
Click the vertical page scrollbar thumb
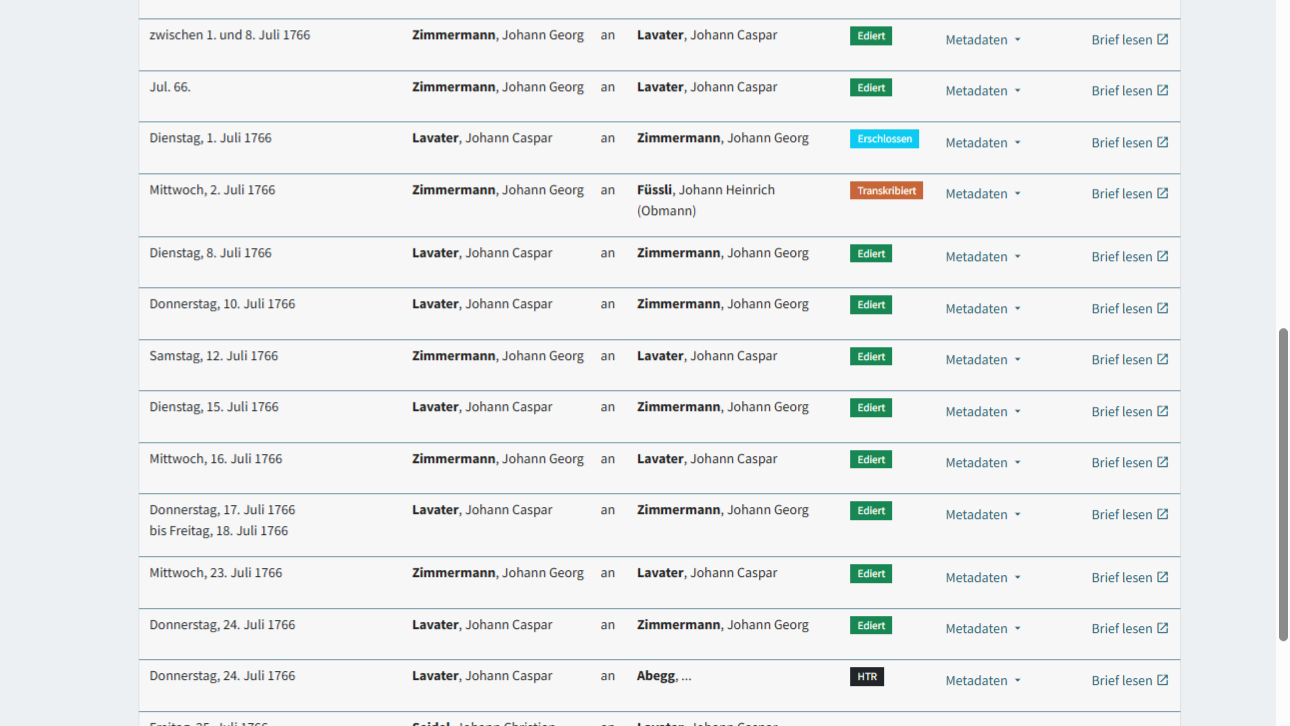click(x=1283, y=484)
